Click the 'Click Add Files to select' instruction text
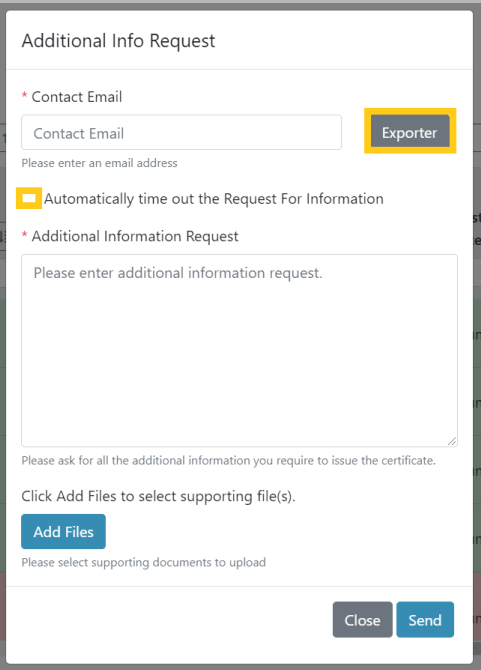 [158, 497]
